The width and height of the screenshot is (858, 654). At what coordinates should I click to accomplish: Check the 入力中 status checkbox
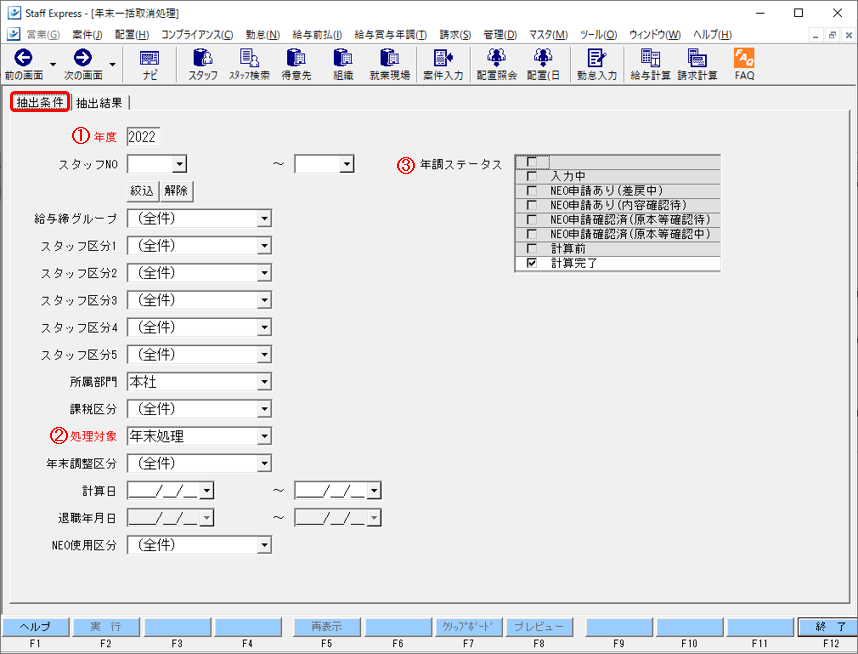coord(531,176)
